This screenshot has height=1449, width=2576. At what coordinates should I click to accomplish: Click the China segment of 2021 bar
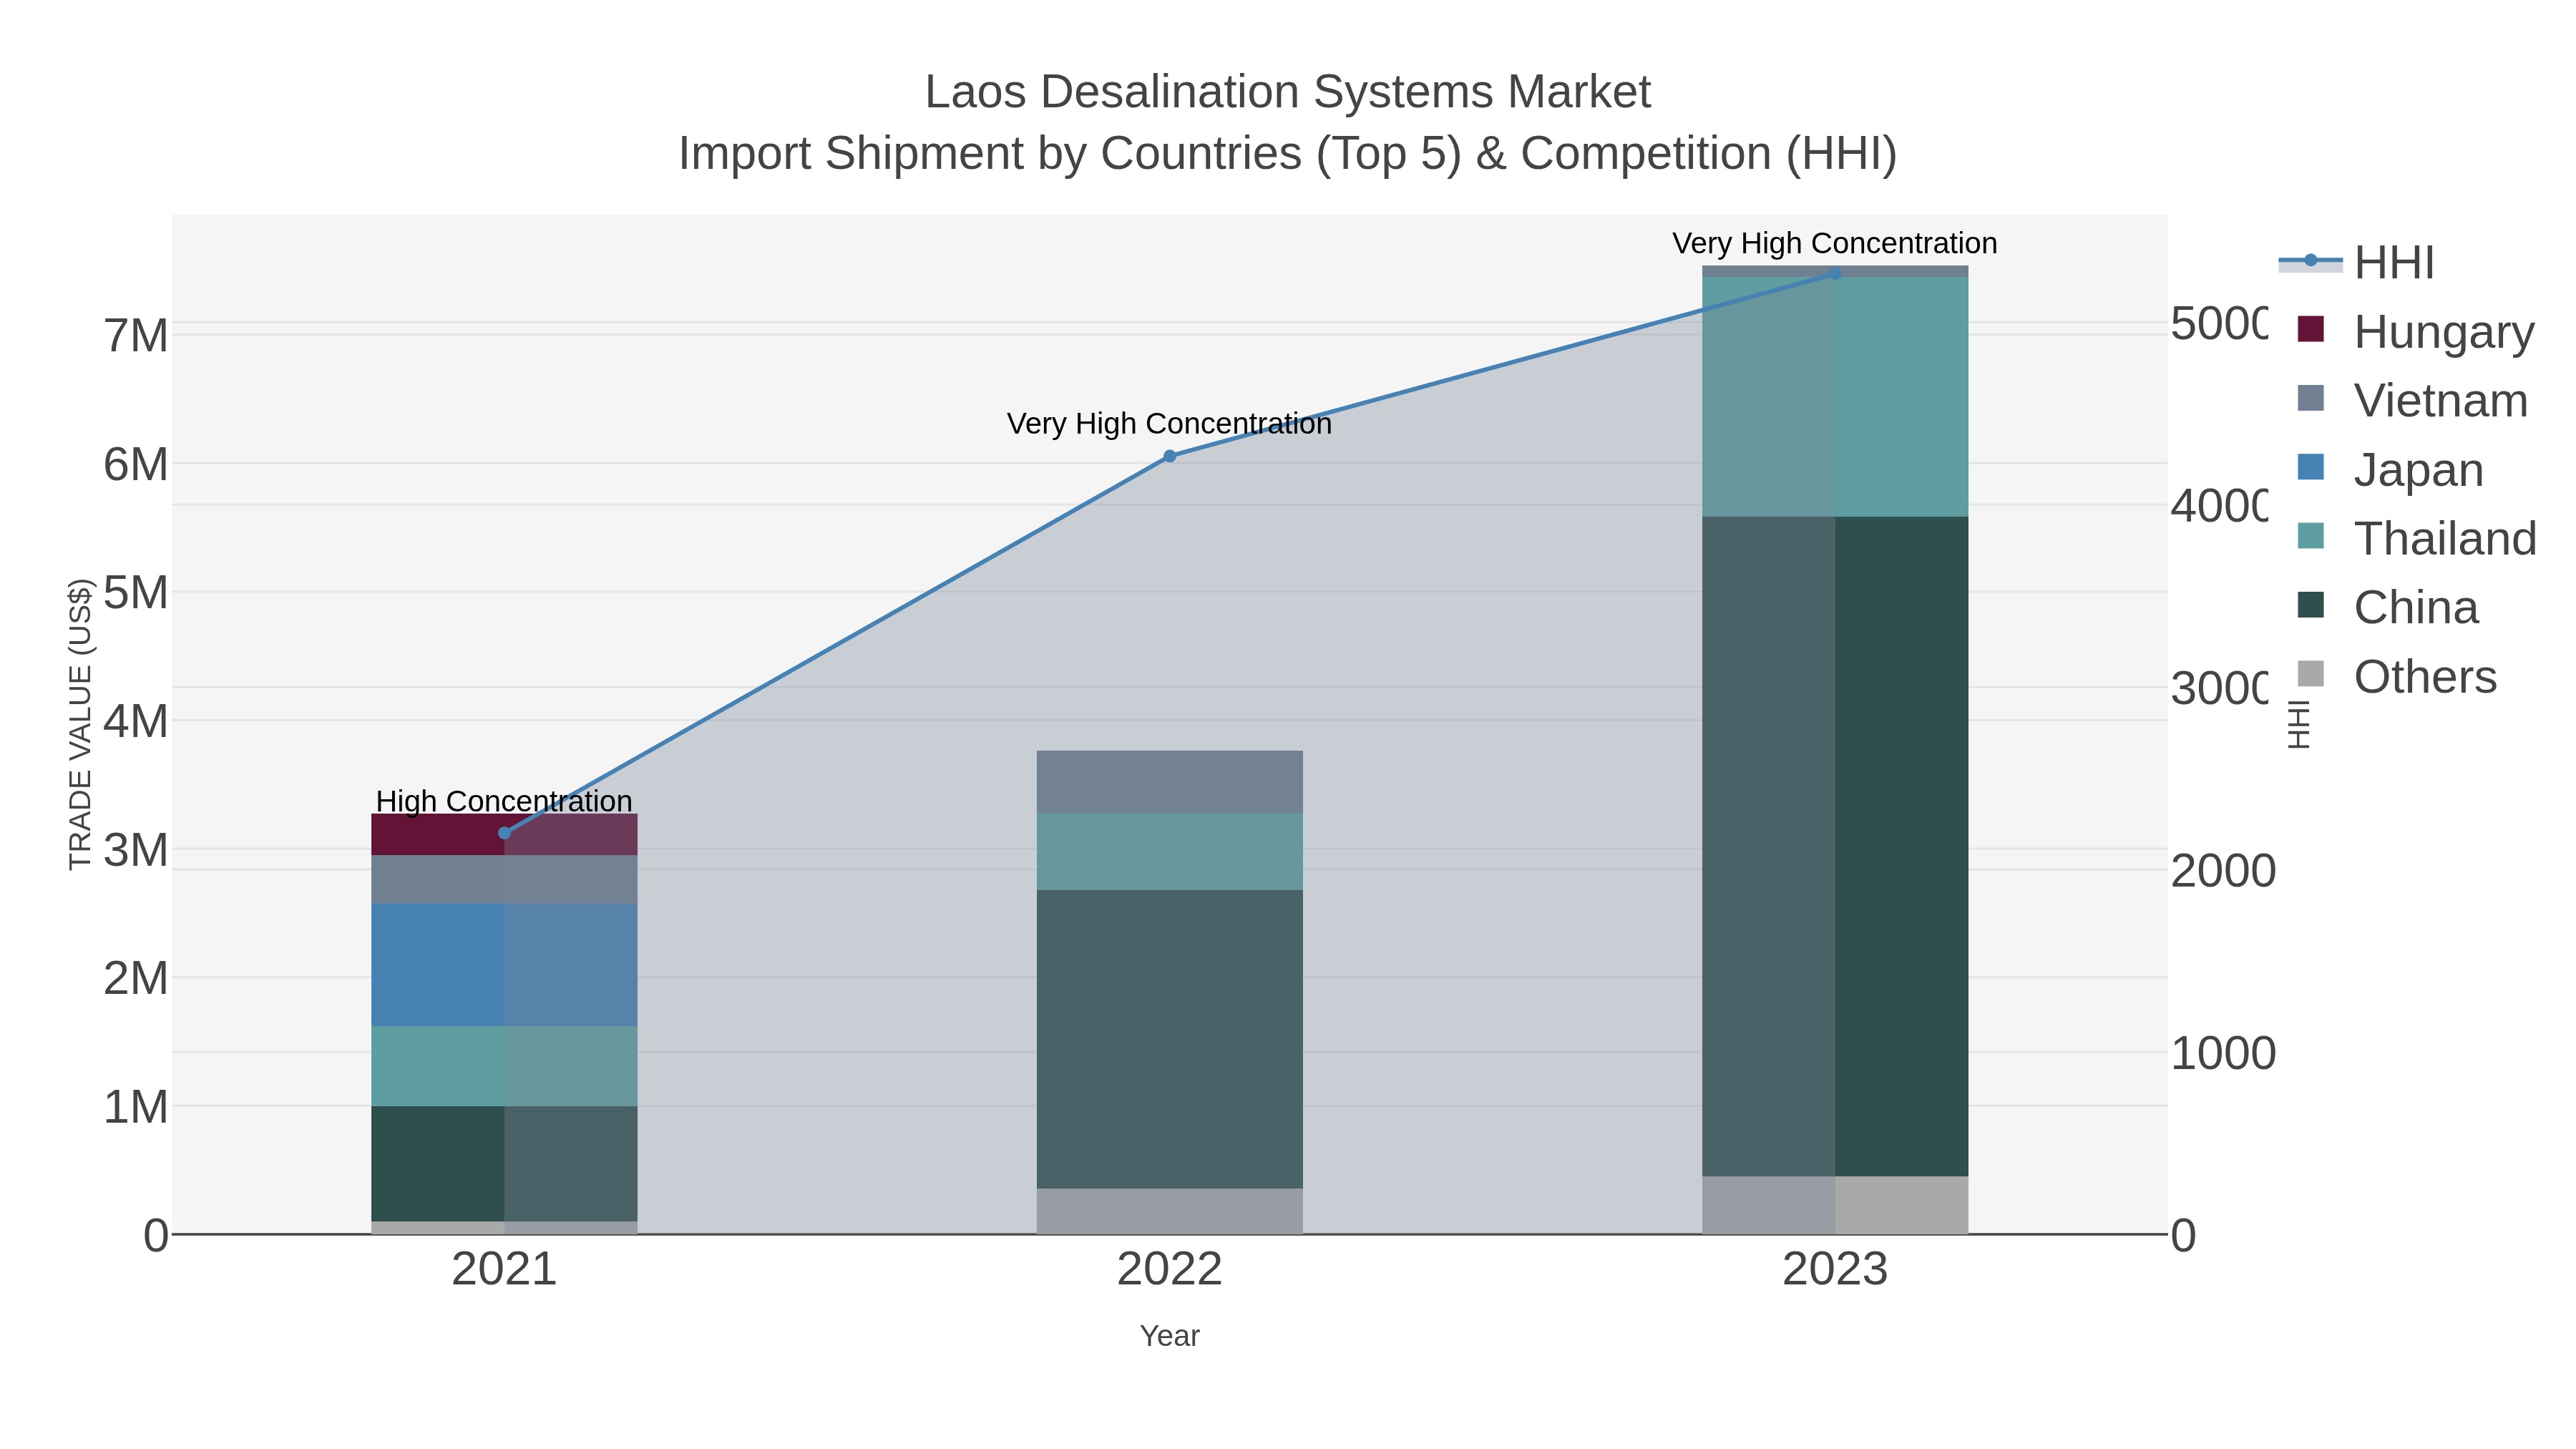[504, 1163]
